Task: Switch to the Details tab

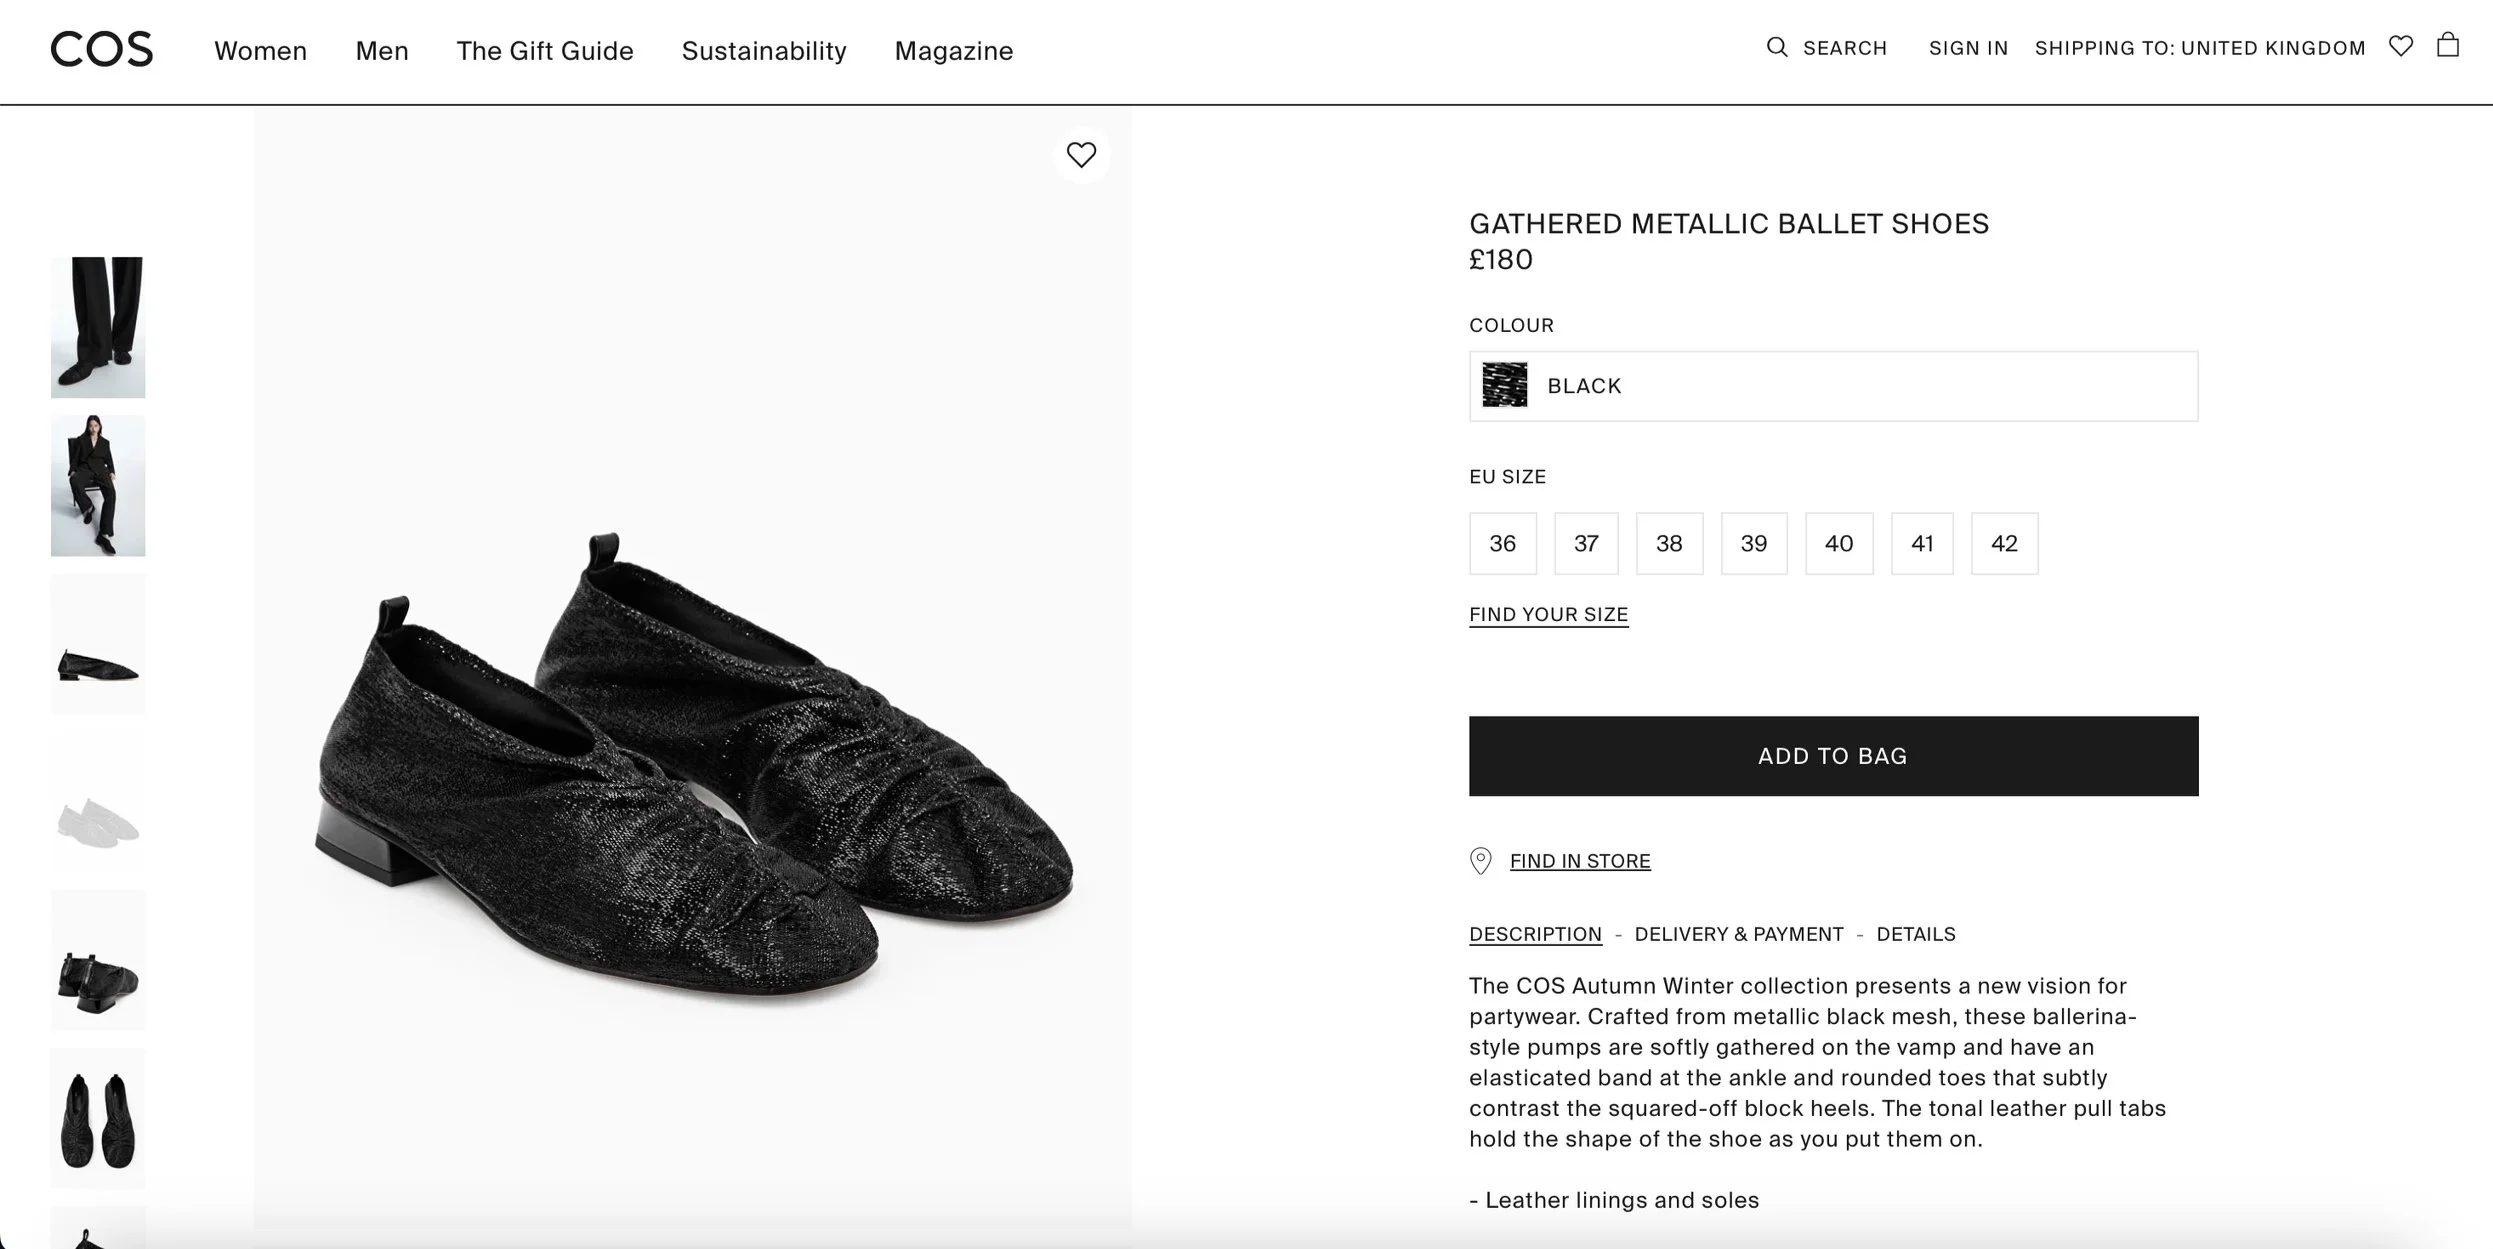Action: 1916,934
